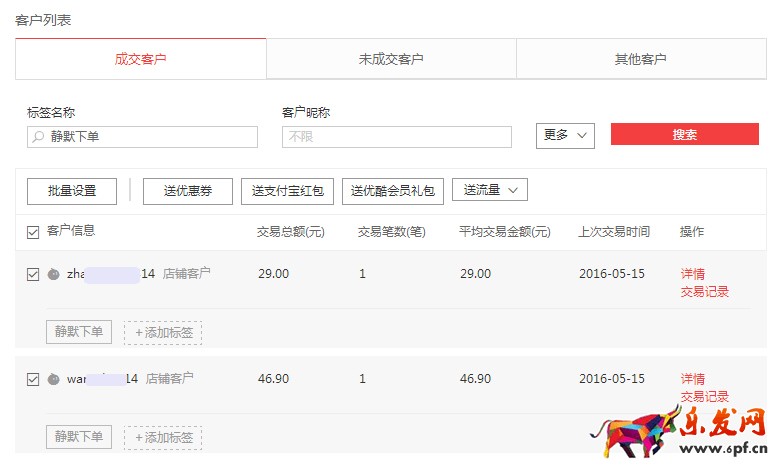Click the 送支付宝红包 button
778x469 pixels.
coord(287,191)
